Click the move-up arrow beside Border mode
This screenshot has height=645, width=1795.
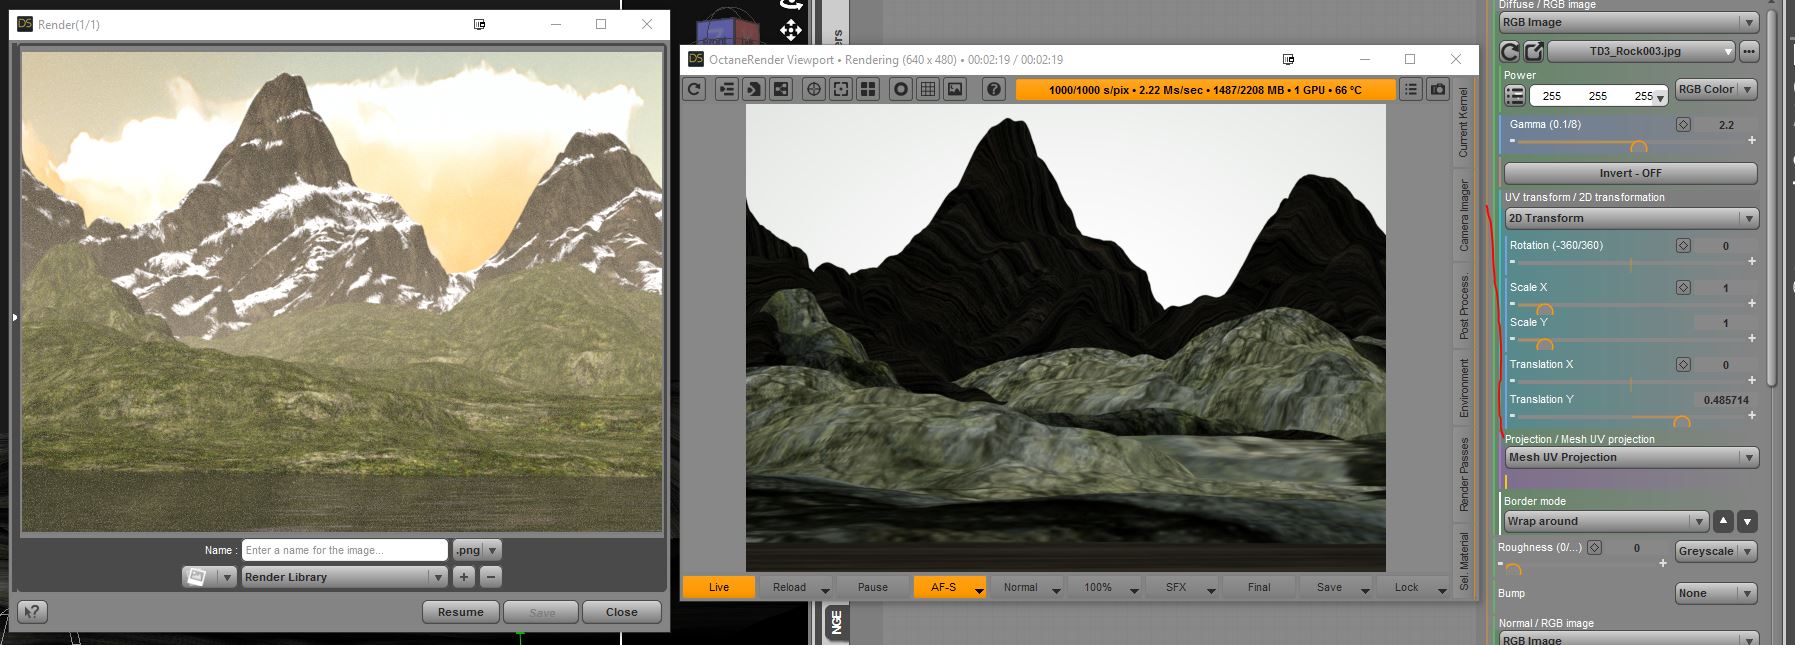(x=1723, y=521)
